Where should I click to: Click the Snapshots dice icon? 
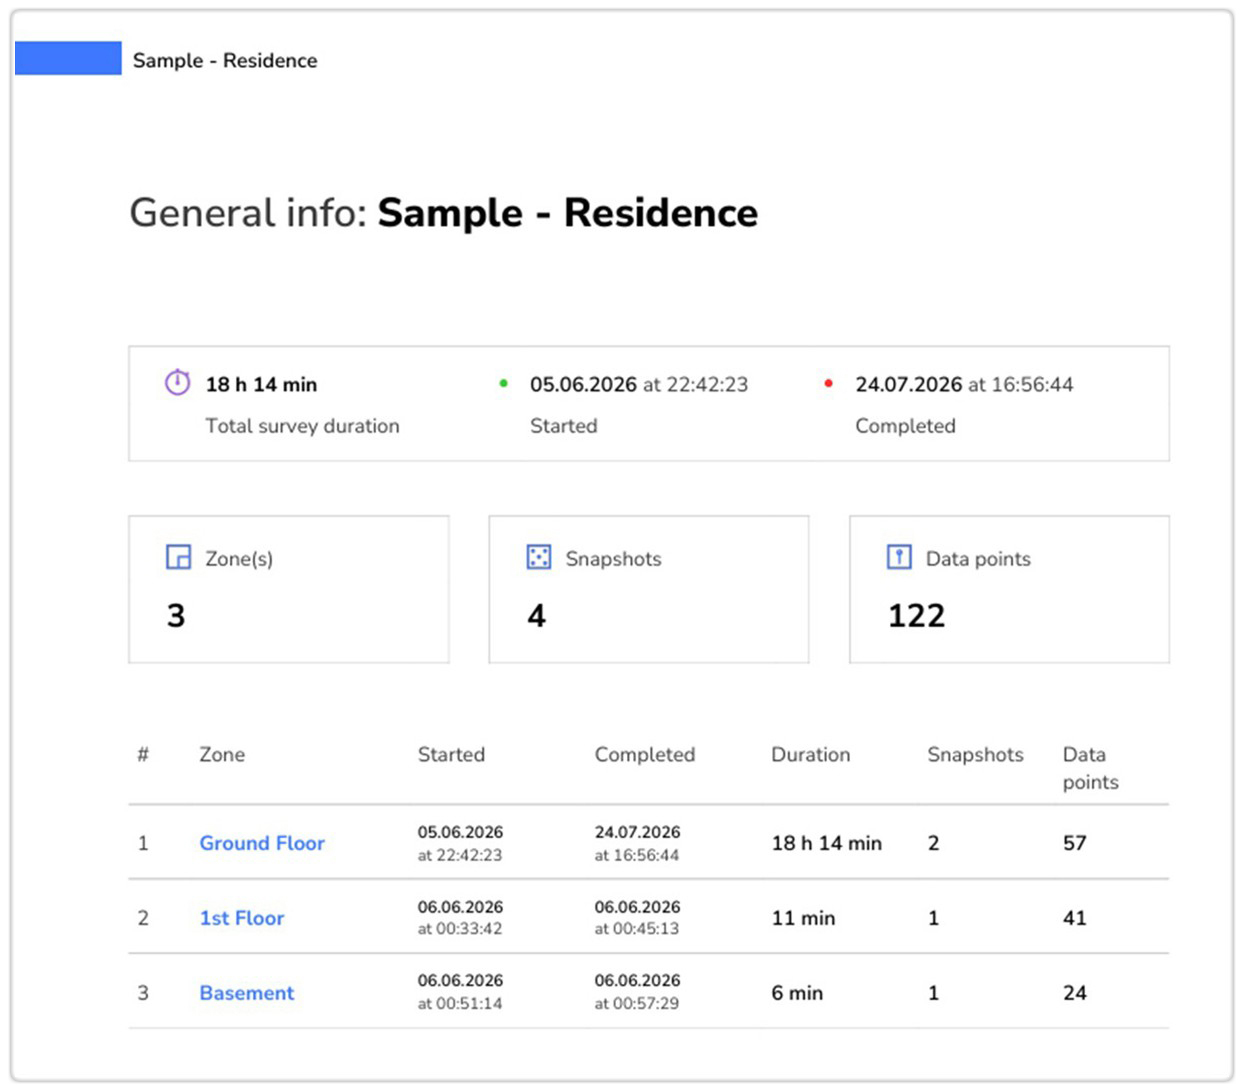tap(538, 557)
